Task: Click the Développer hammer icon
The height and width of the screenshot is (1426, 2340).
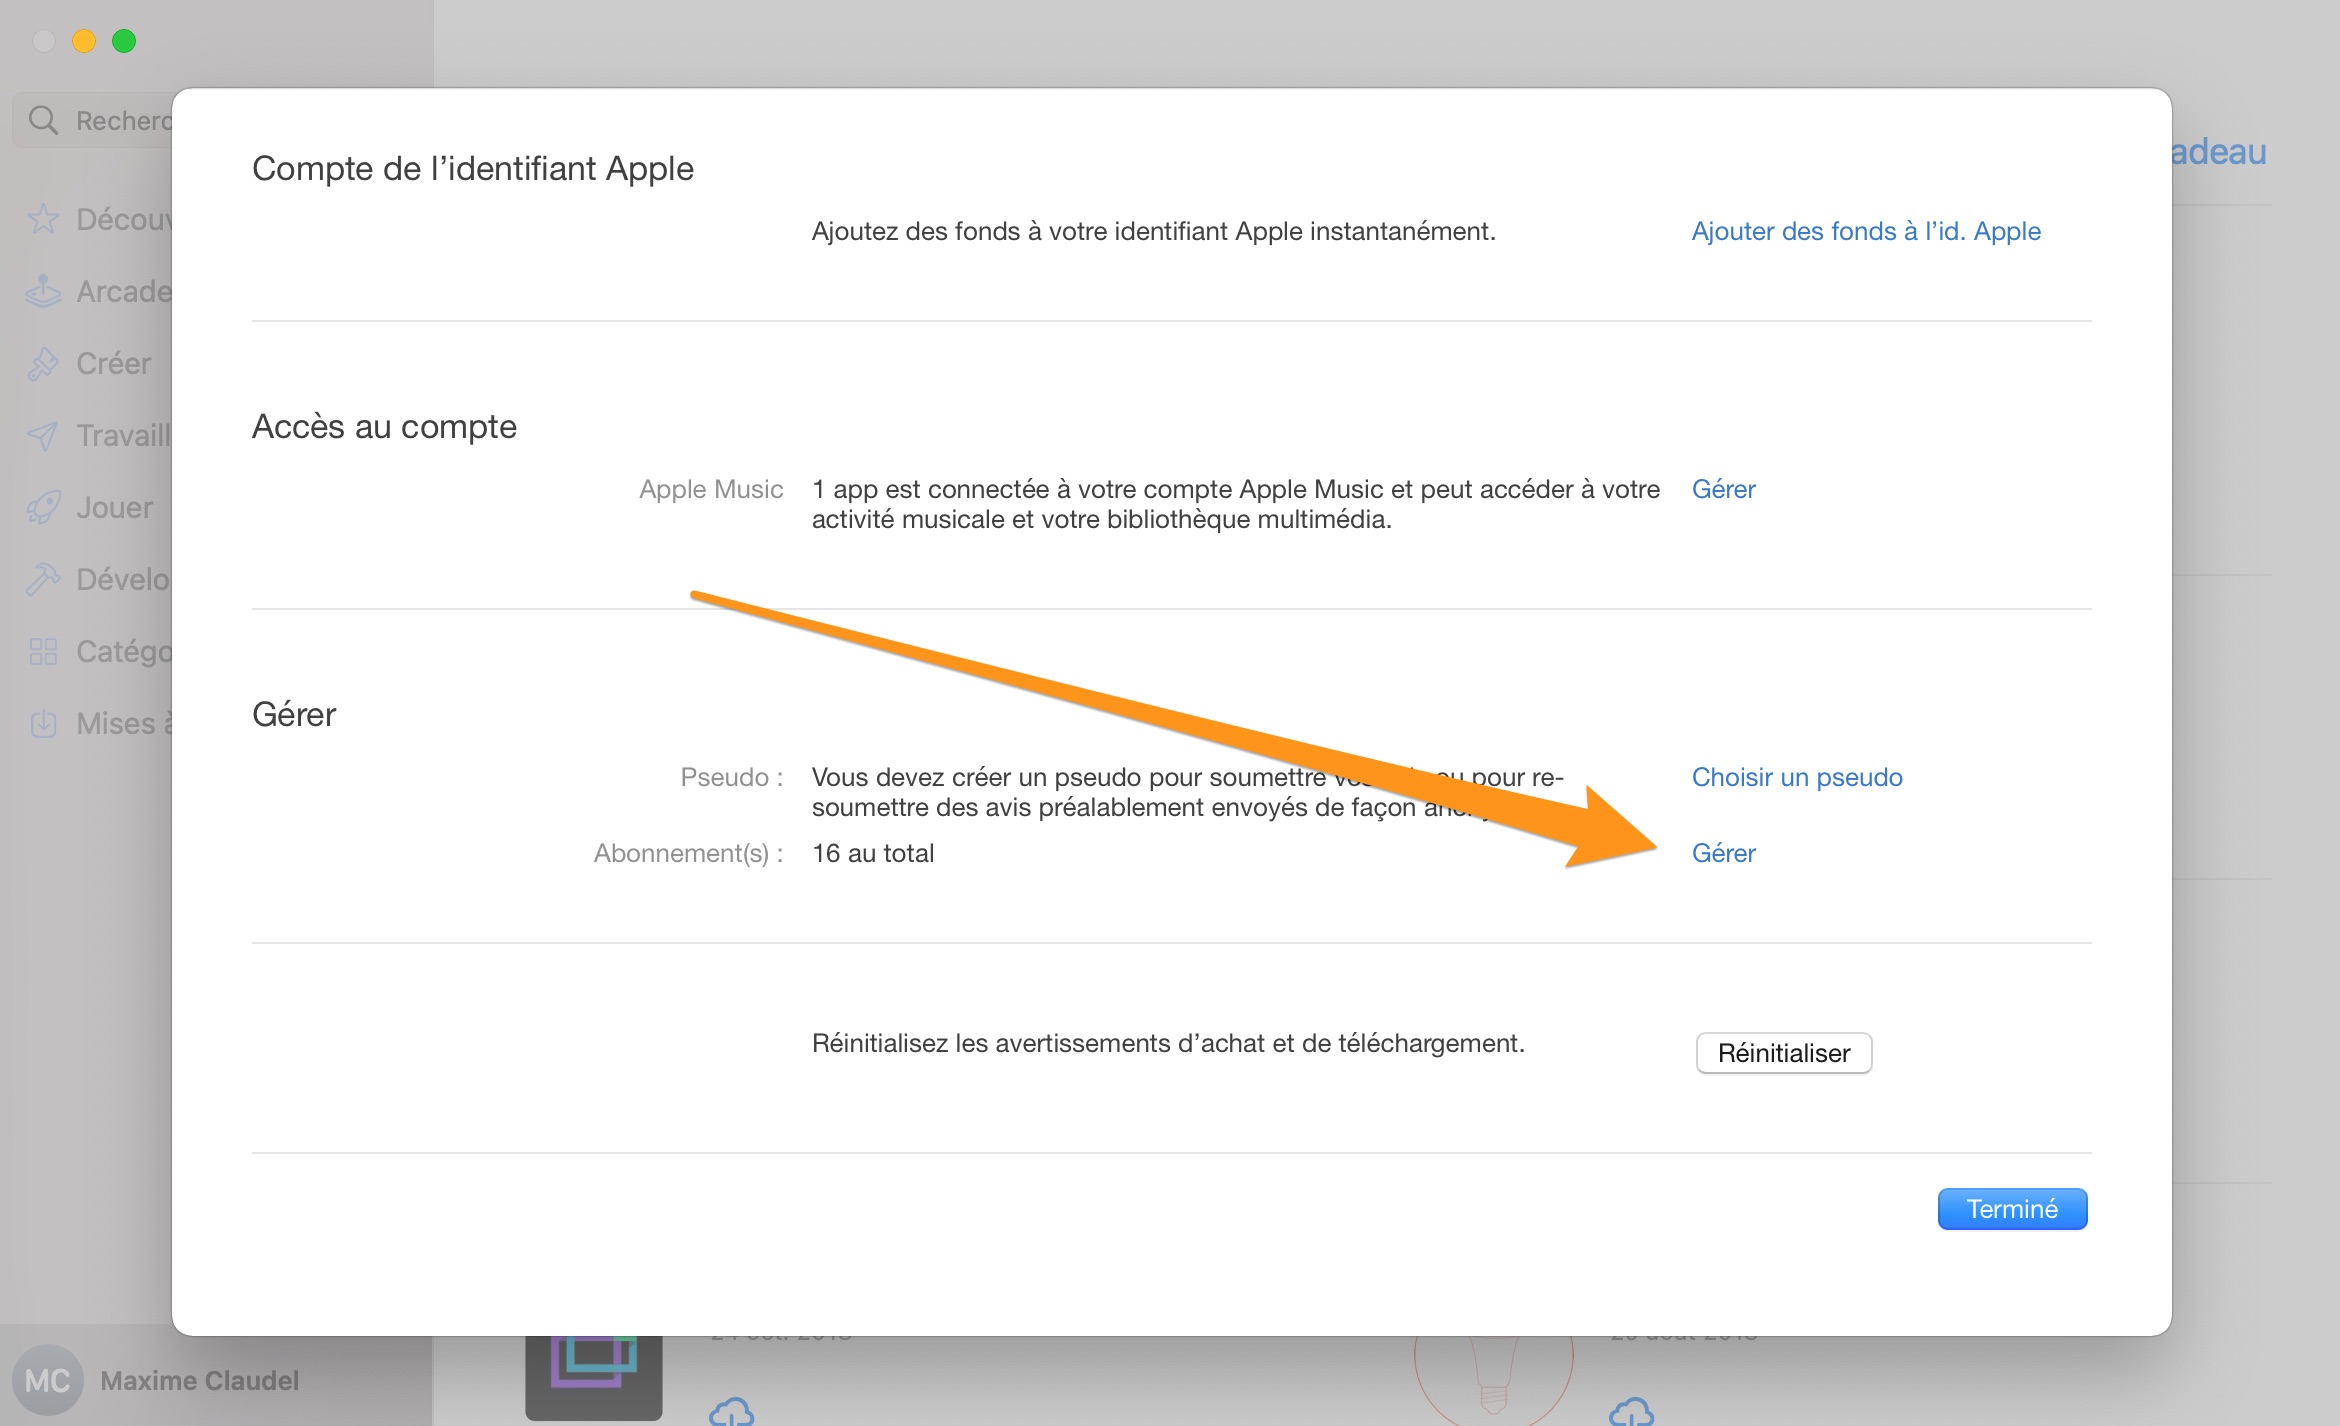Action: (x=43, y=579)
